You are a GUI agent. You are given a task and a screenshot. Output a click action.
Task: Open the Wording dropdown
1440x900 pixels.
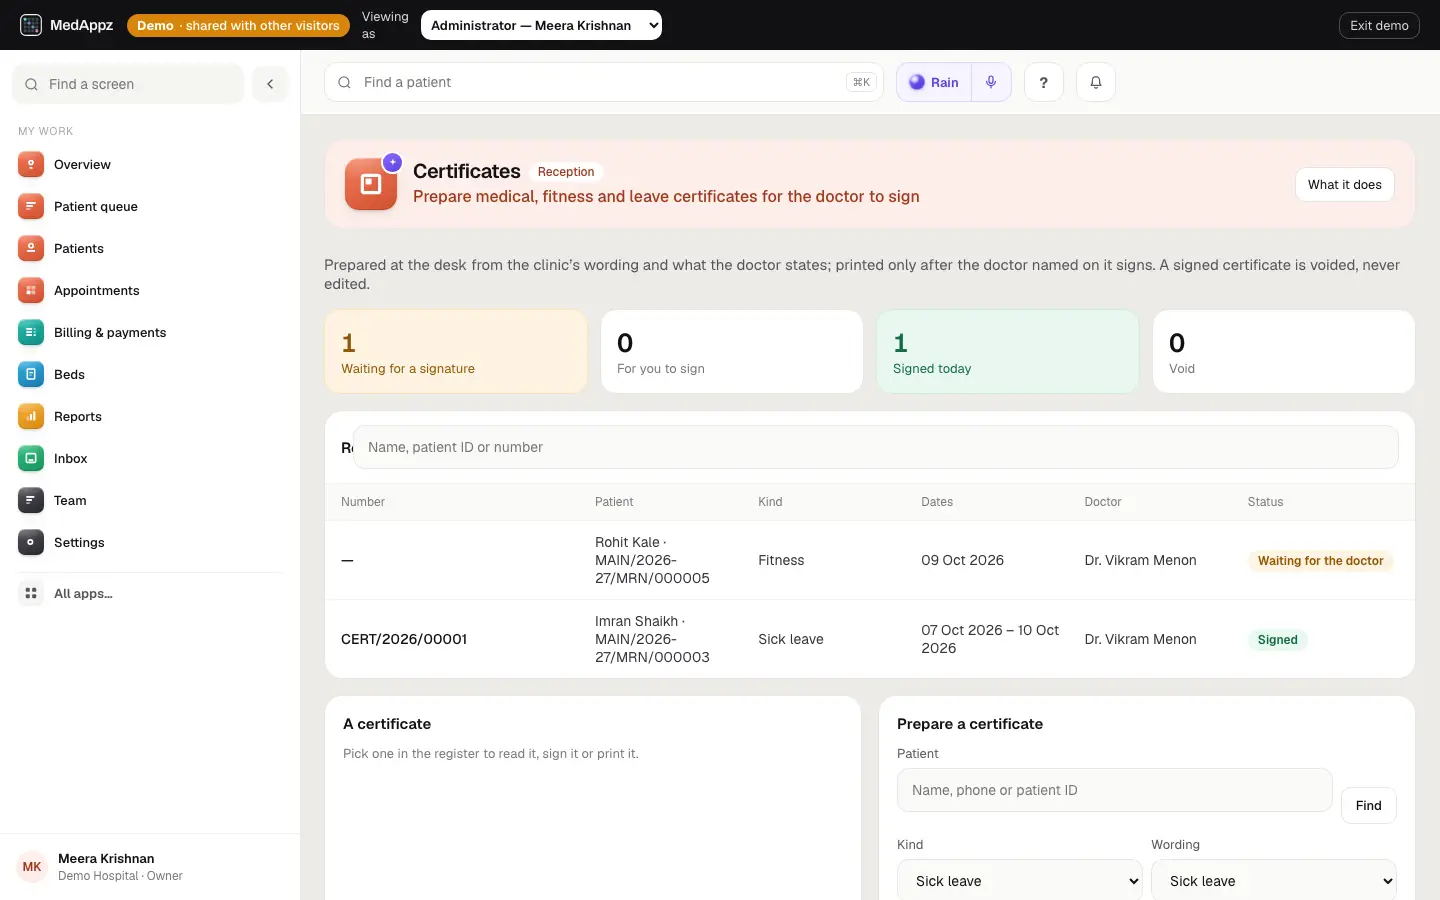(1274, 881)
